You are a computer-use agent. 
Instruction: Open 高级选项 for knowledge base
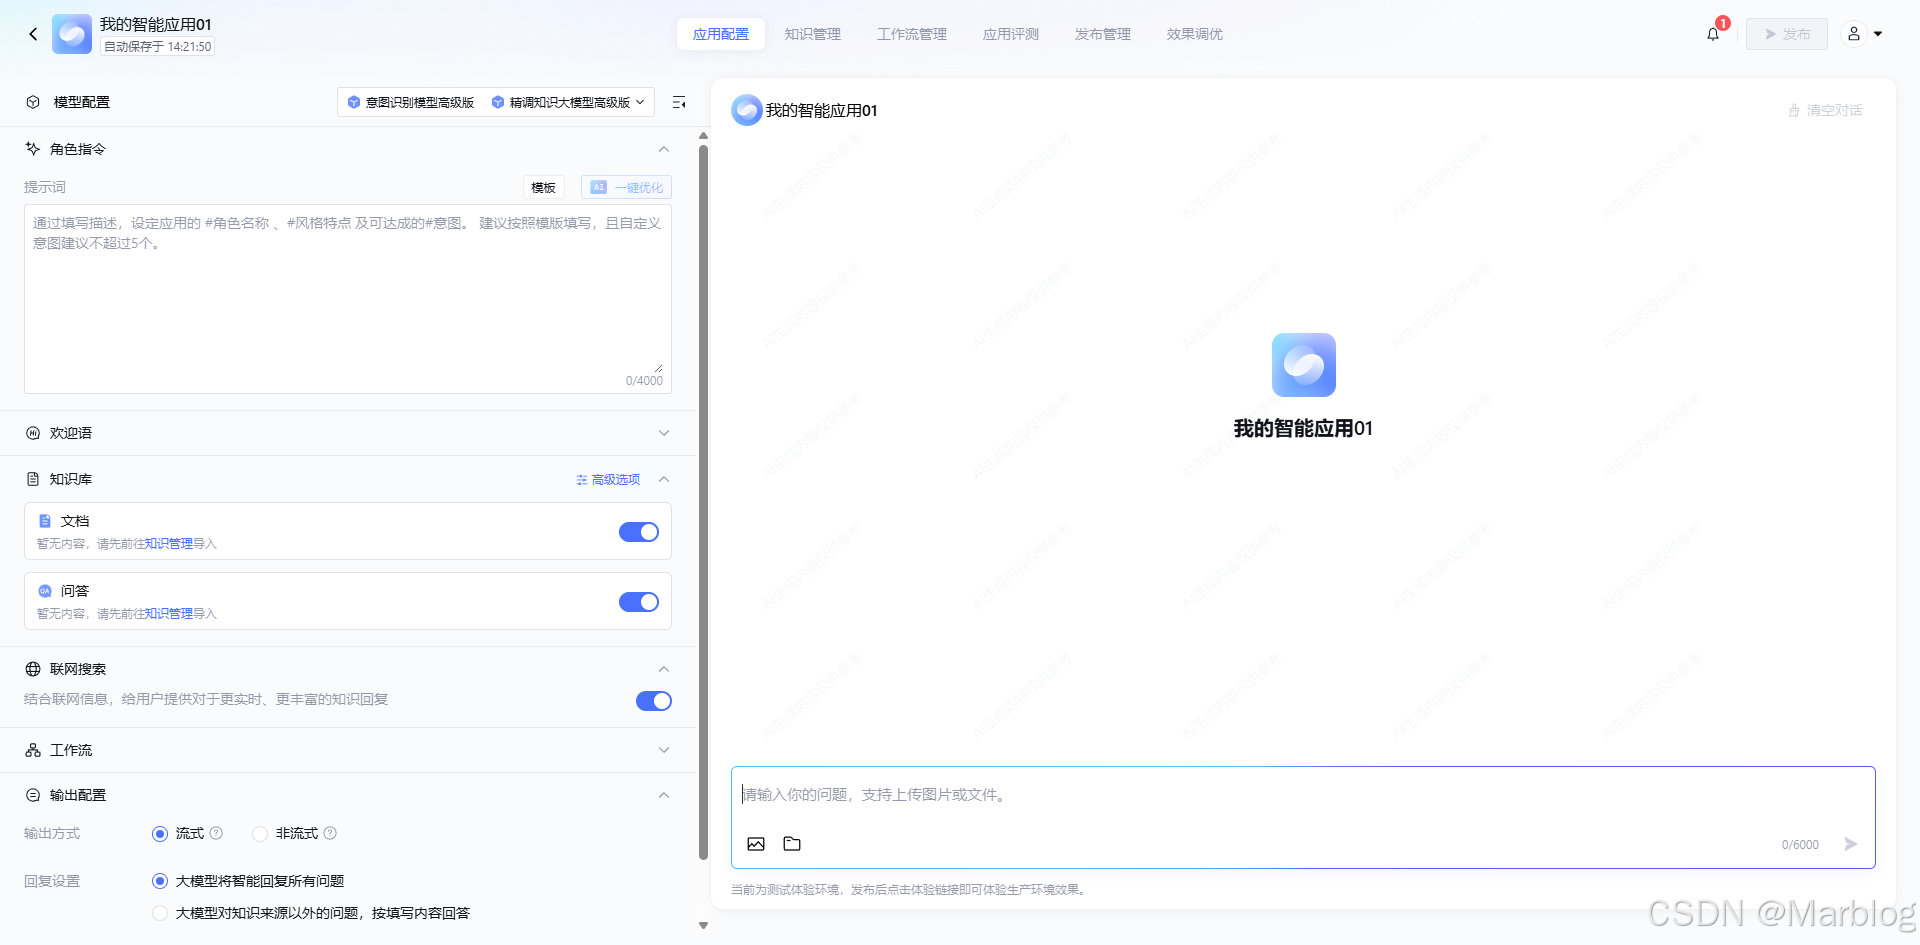(x=608, y=480)
